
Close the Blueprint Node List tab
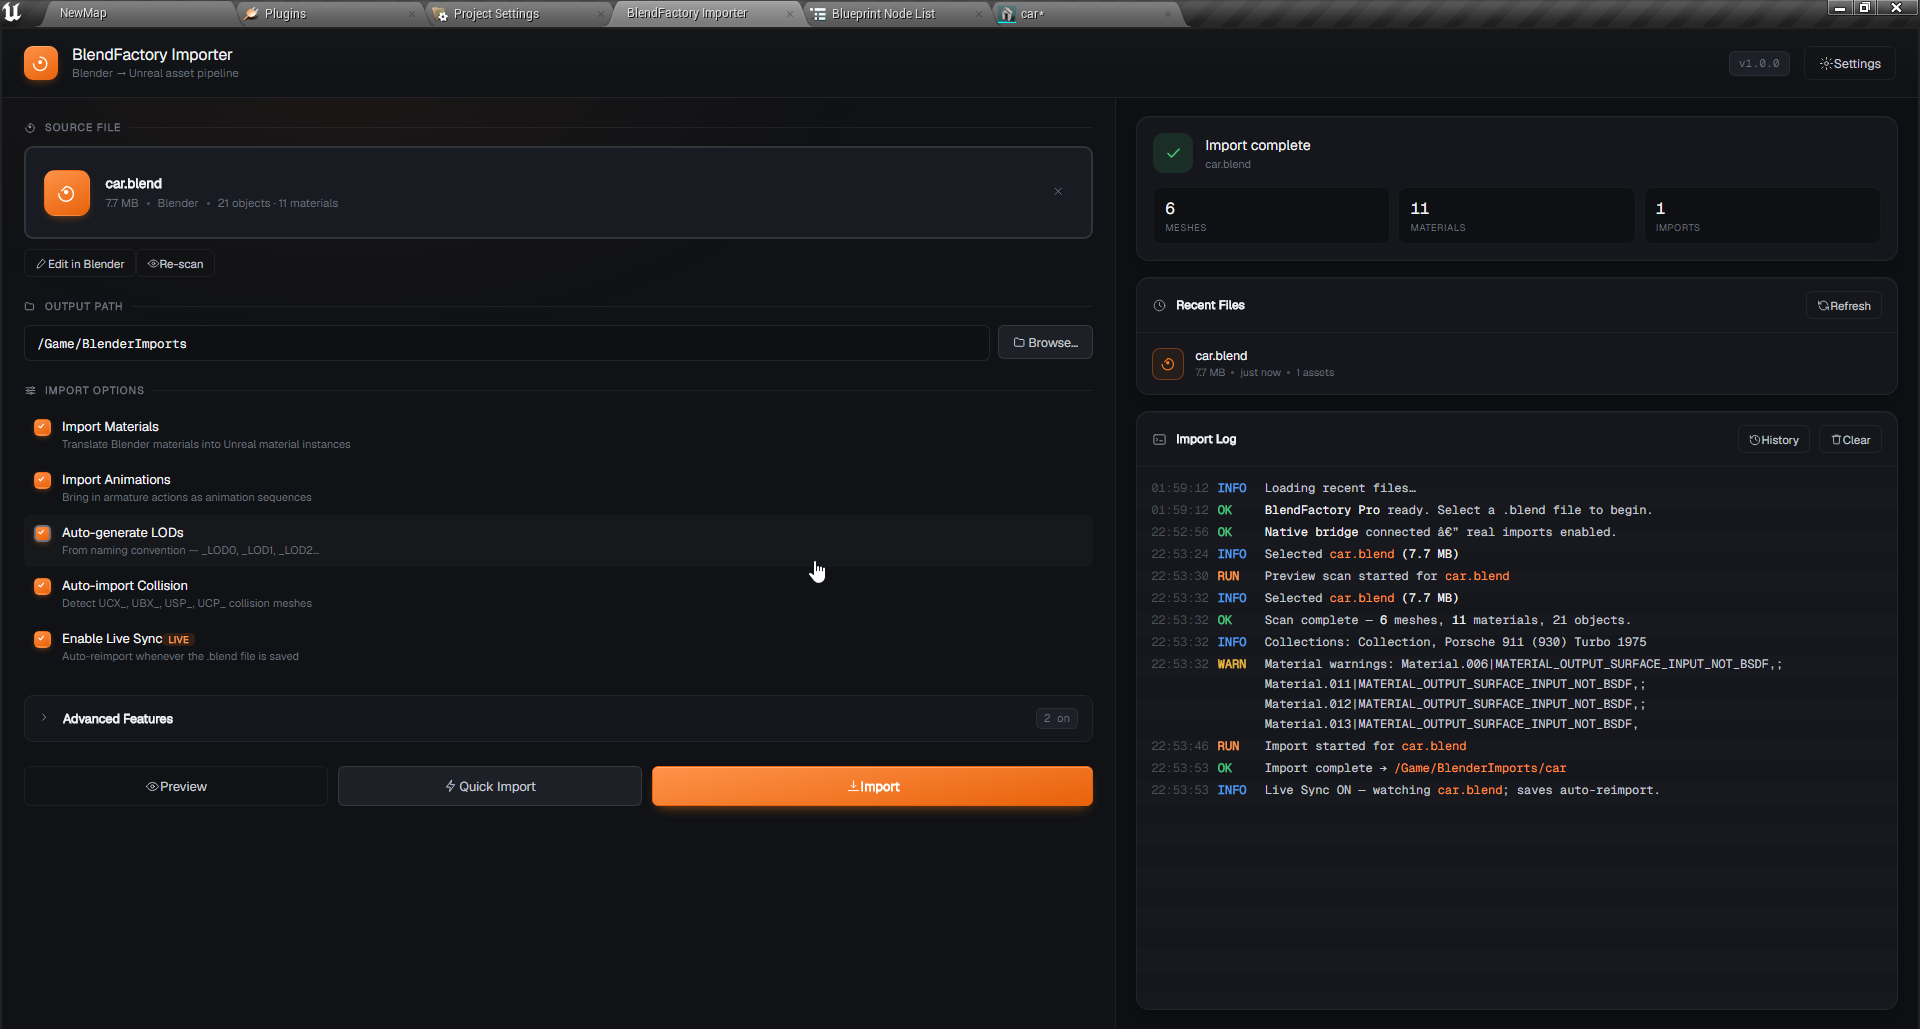(978, 14)
